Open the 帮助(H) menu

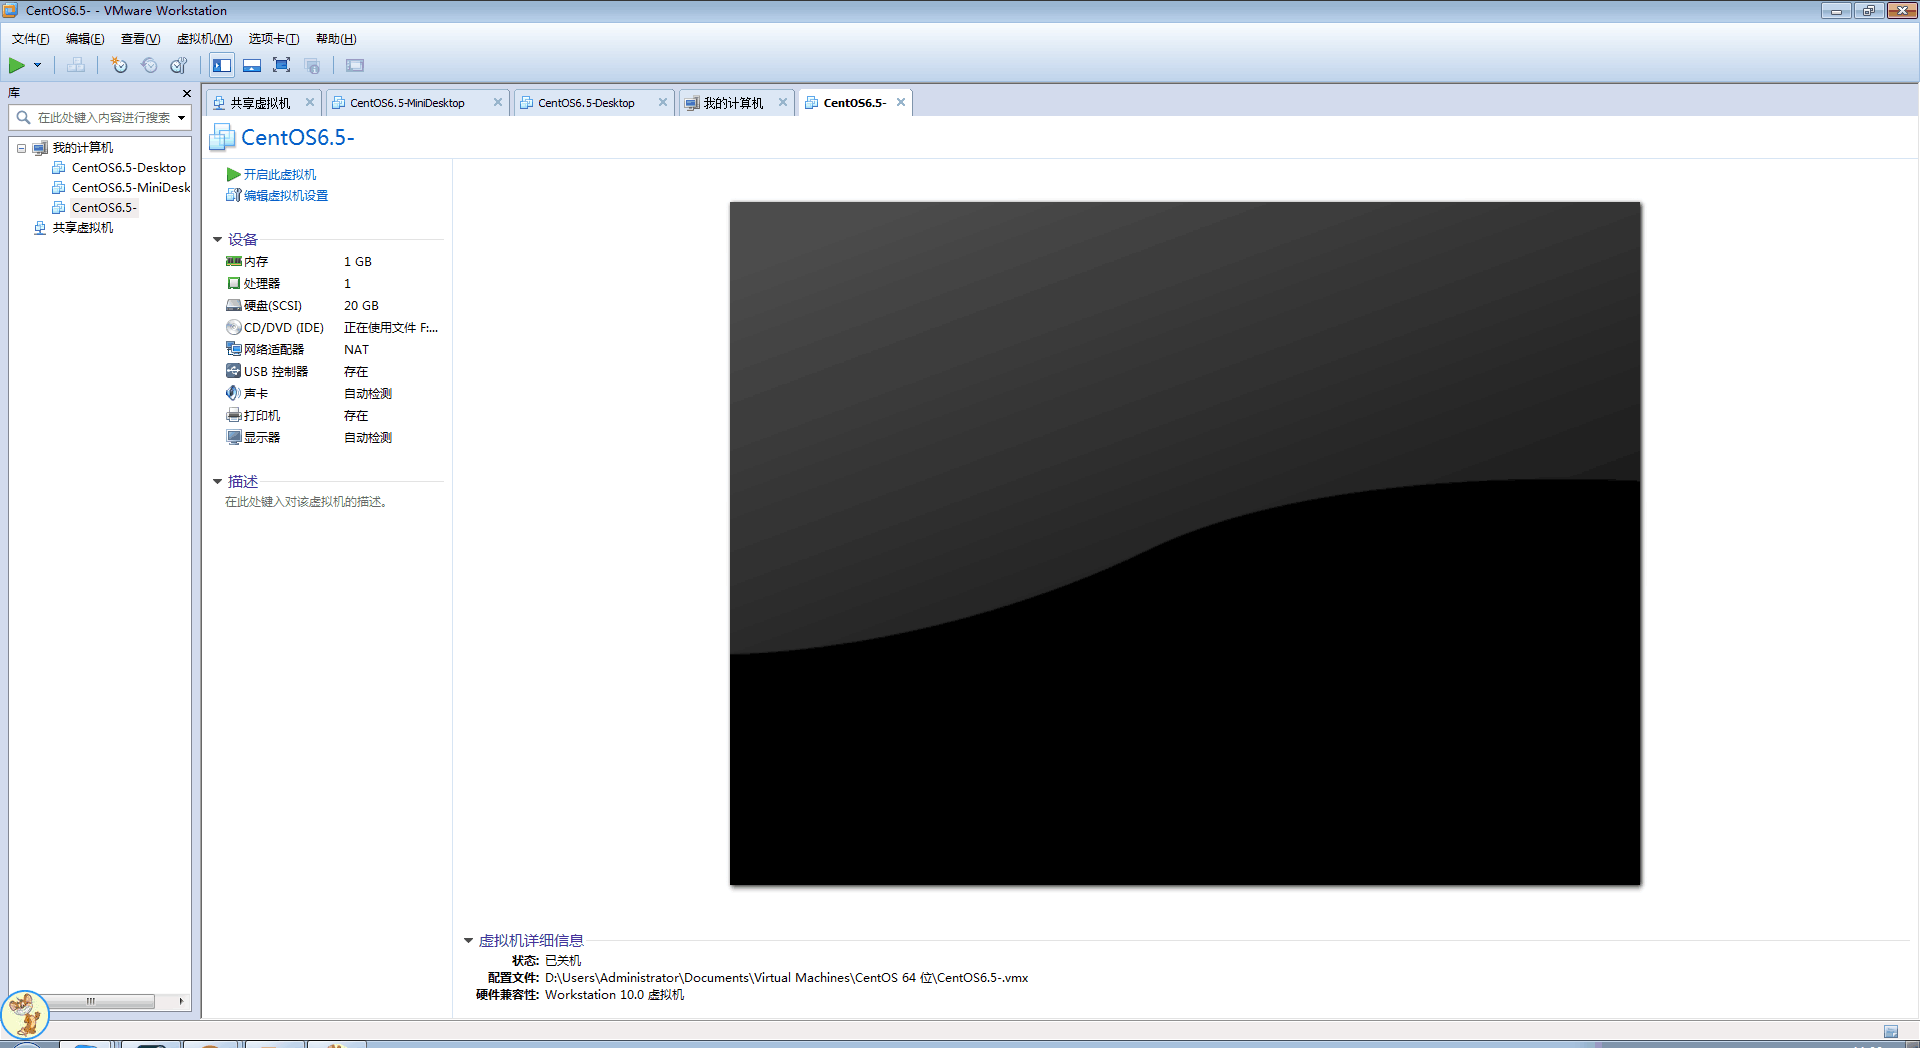click(x=336, y=39)
